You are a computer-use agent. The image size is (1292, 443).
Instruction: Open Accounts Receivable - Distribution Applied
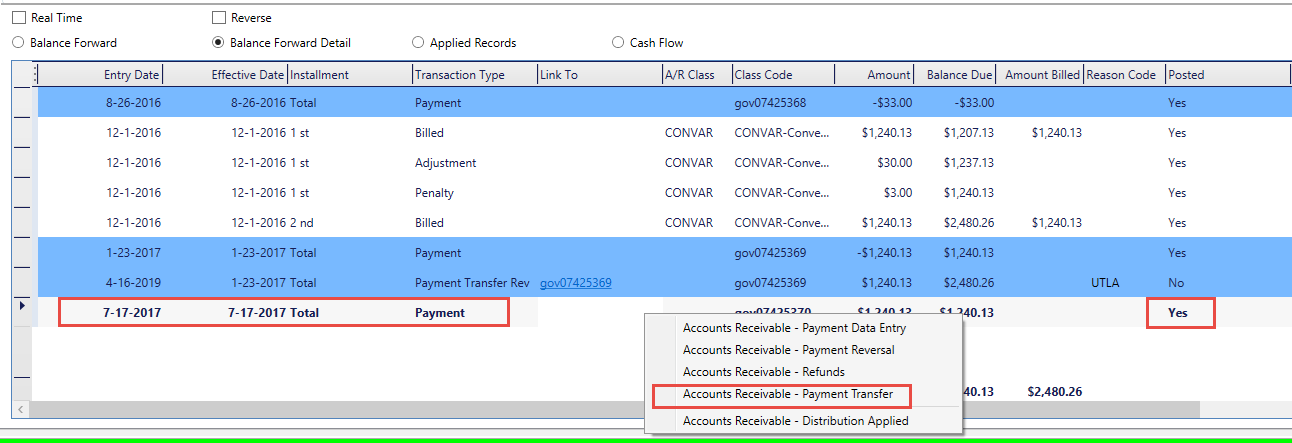point(795,421)
